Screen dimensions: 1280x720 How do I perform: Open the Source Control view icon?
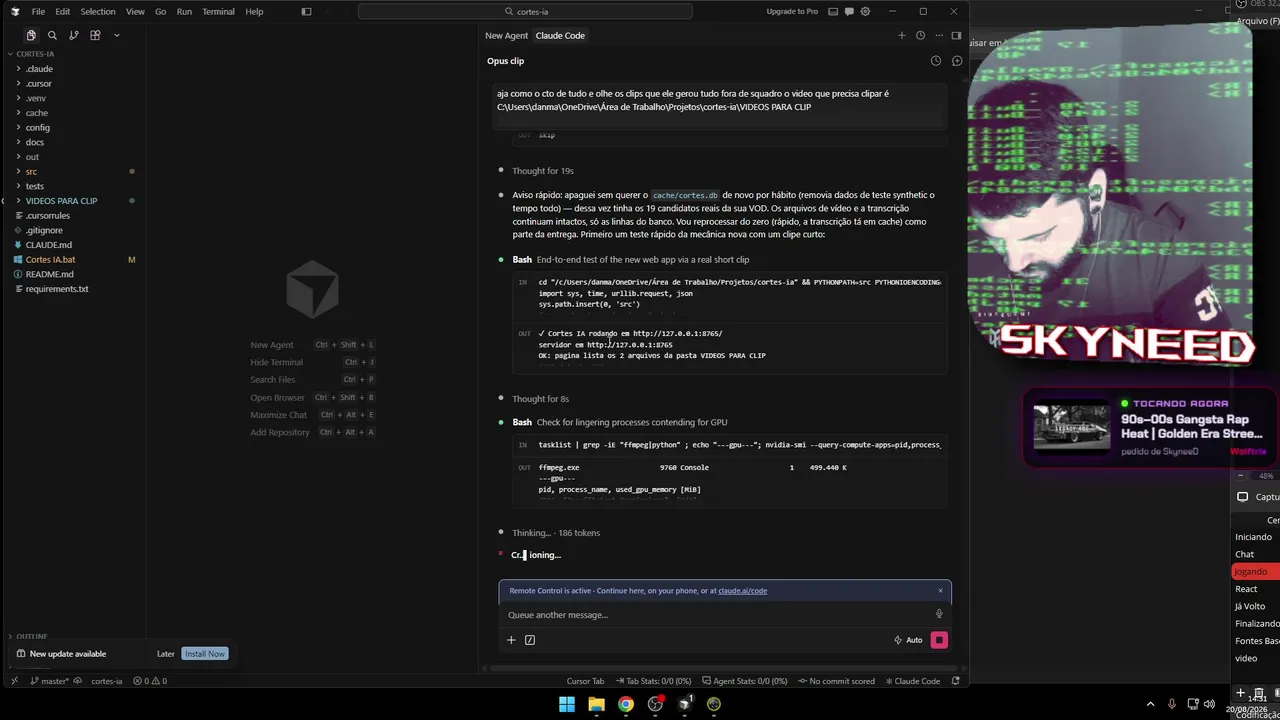(x=73, y=35)
